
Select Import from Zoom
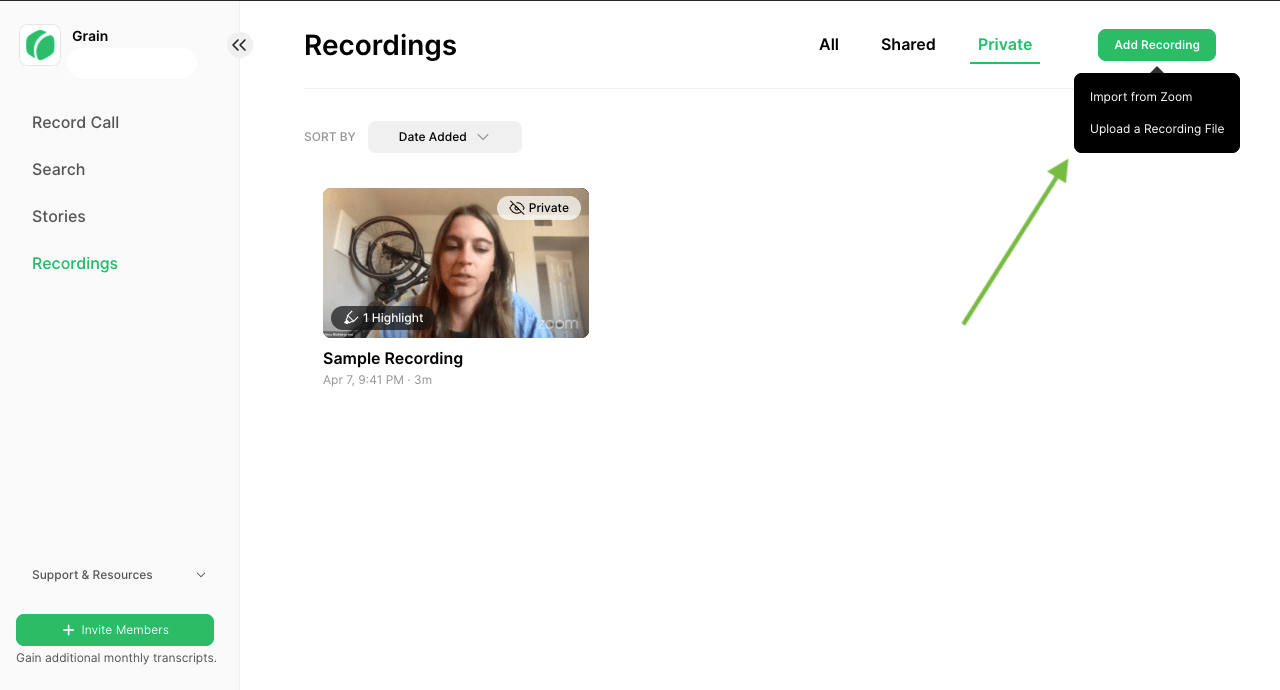coord(1141,96)
